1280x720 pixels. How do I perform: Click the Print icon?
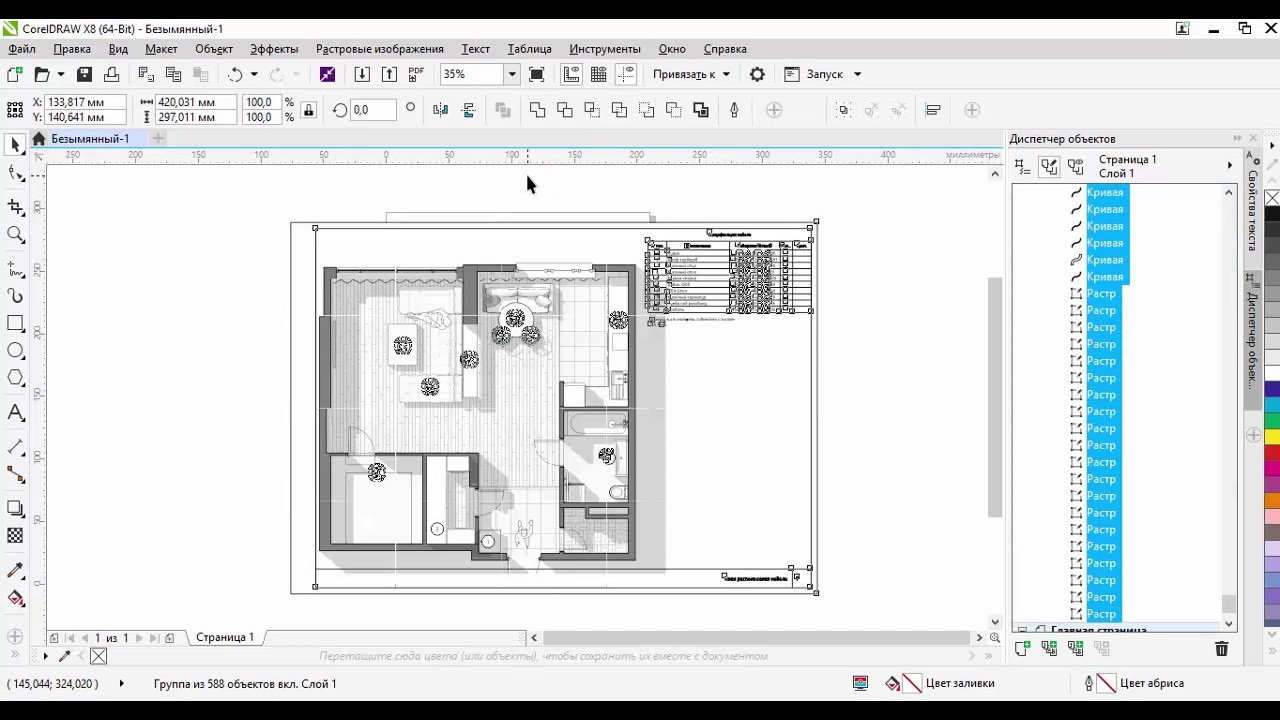pyautogui.click(x=111, y=74)
